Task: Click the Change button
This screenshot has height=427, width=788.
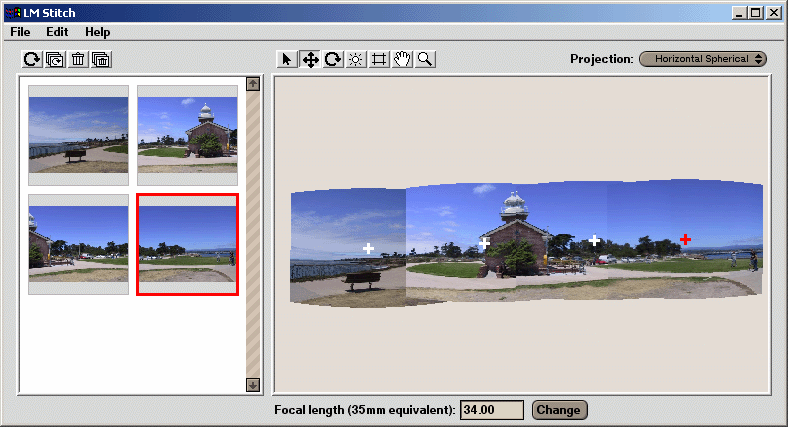Action: click(x=559, y=410)
